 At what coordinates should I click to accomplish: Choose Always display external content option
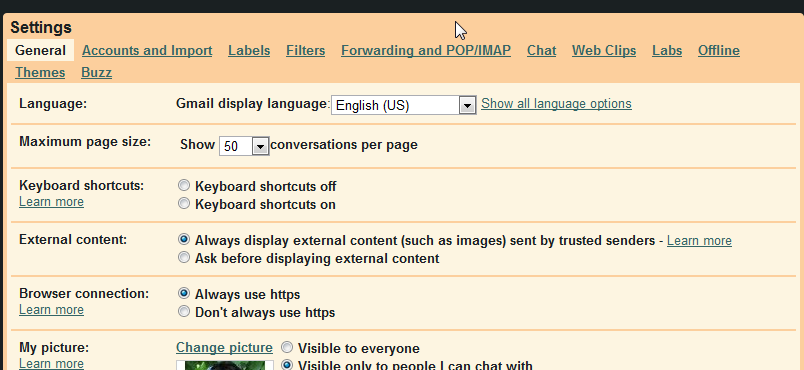184,239
